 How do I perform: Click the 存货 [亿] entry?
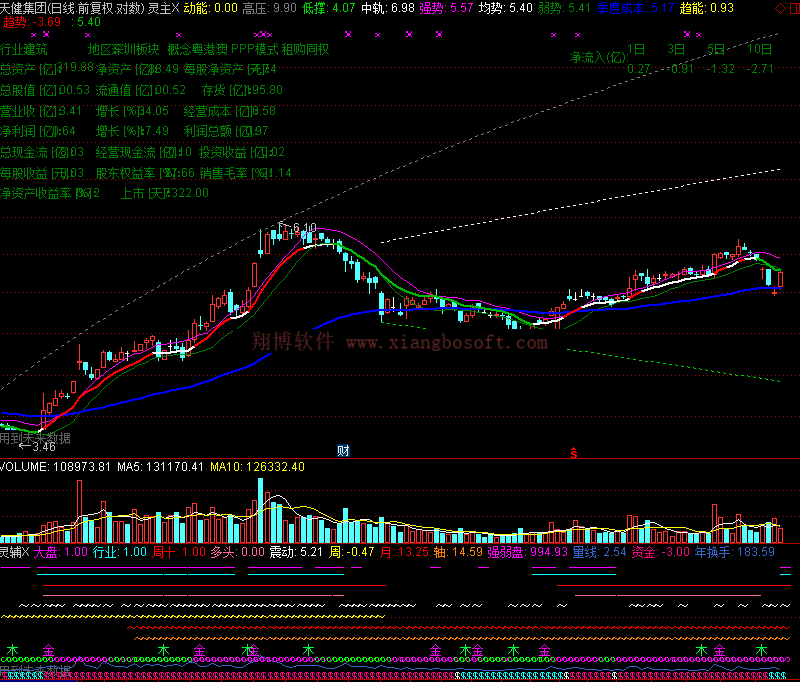click(x=242, y=90)
